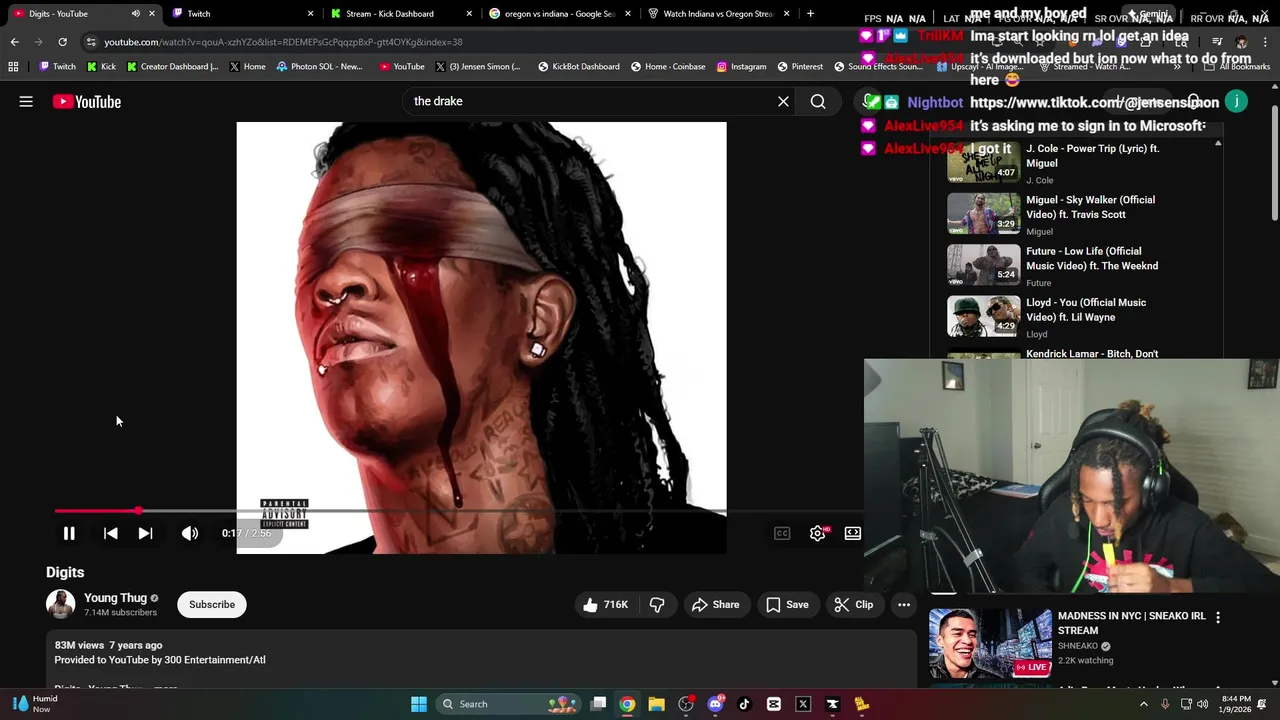Open player settings gear
Image resolution: width=1280 pixels, height=720 pixels.
coord(818,533)
